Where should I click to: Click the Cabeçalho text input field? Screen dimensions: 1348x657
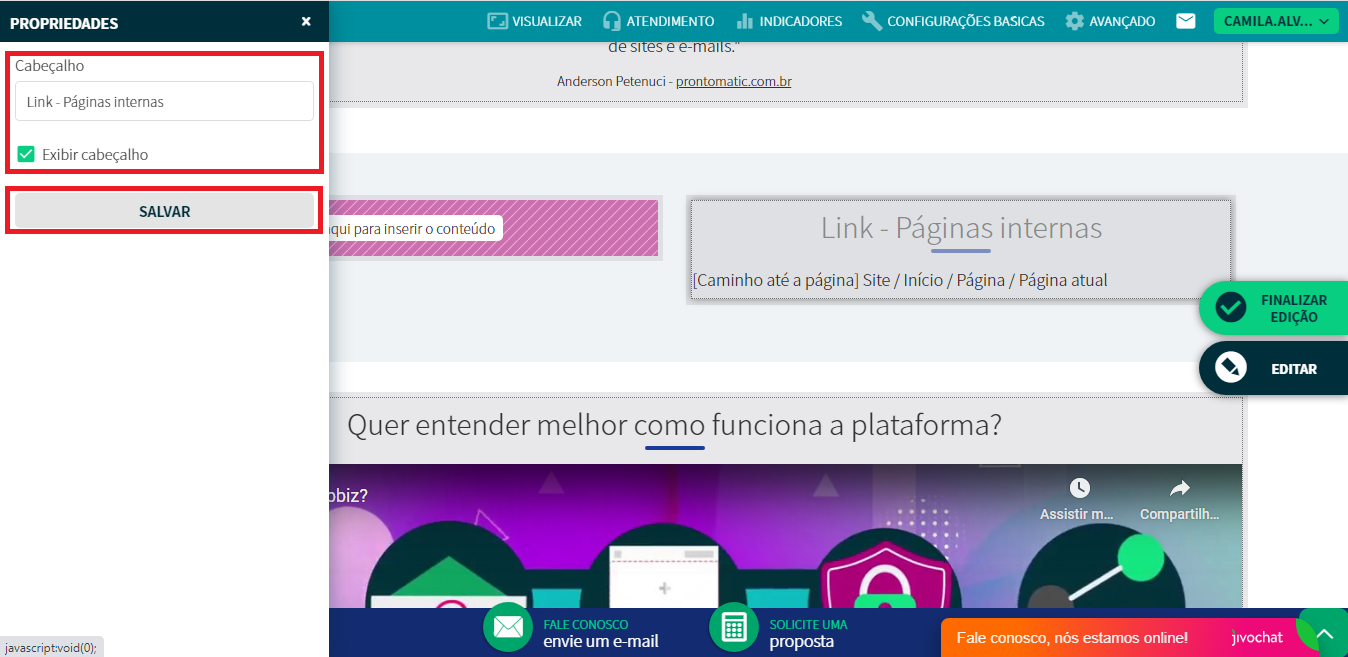(164, 102)
